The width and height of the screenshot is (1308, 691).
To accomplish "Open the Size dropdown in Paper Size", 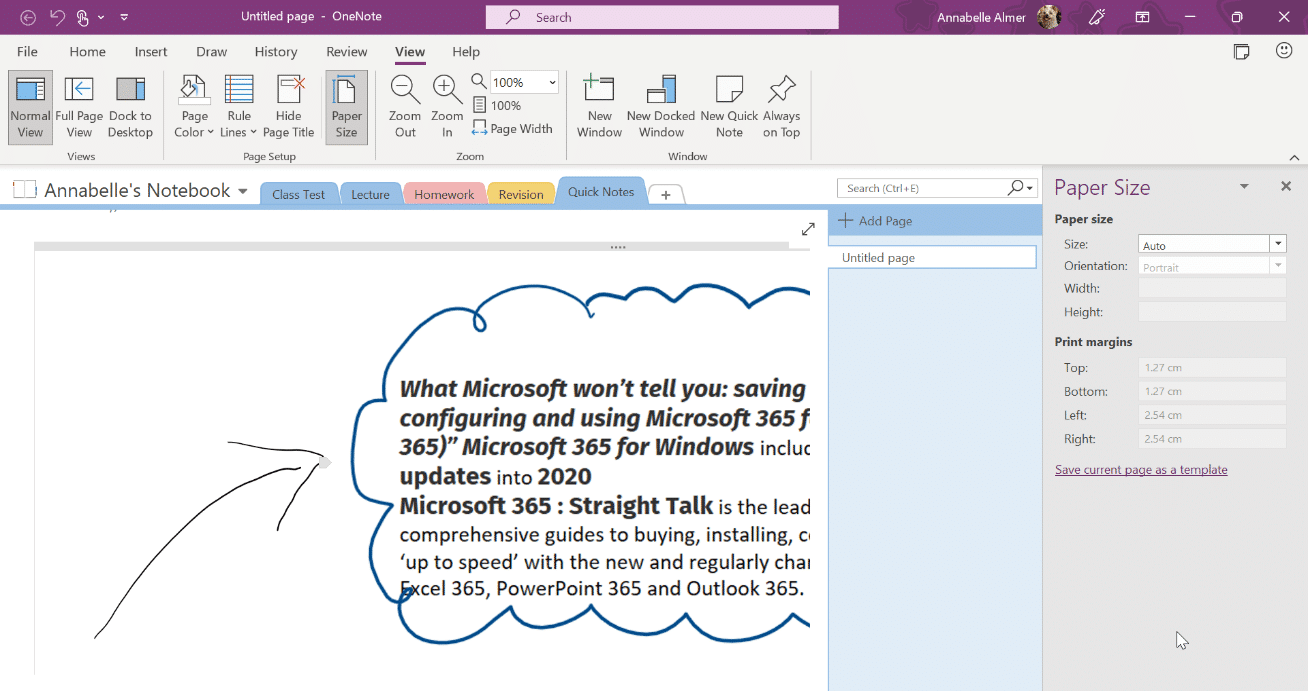I will [1277, 244].
